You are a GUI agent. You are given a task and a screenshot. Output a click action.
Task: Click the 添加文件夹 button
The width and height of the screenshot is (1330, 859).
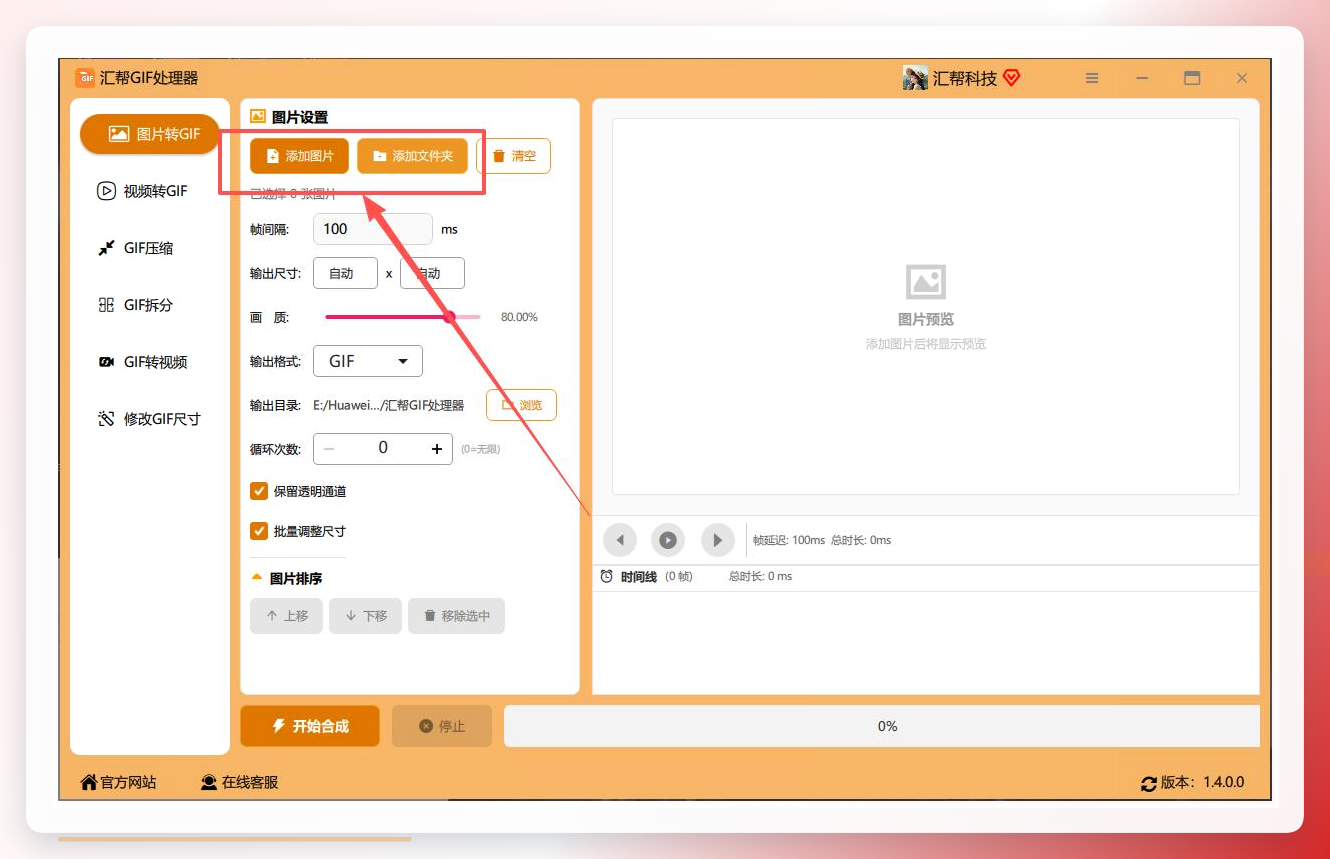click(412, 156)
